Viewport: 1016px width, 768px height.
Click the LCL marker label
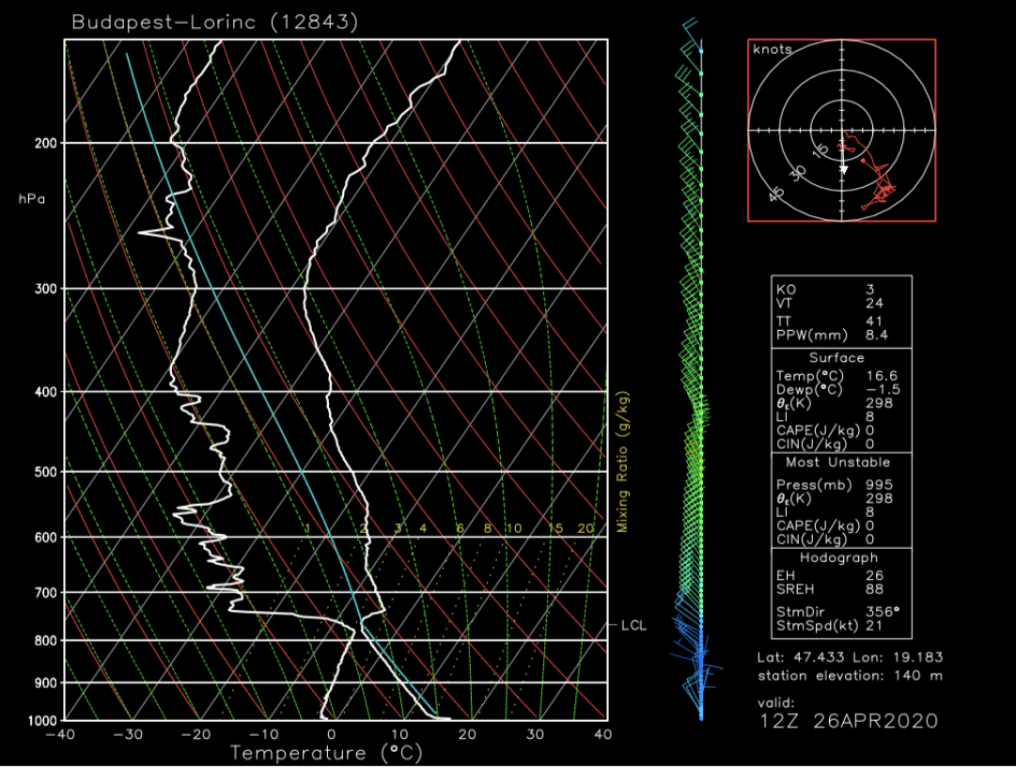(x=633, y=626)
